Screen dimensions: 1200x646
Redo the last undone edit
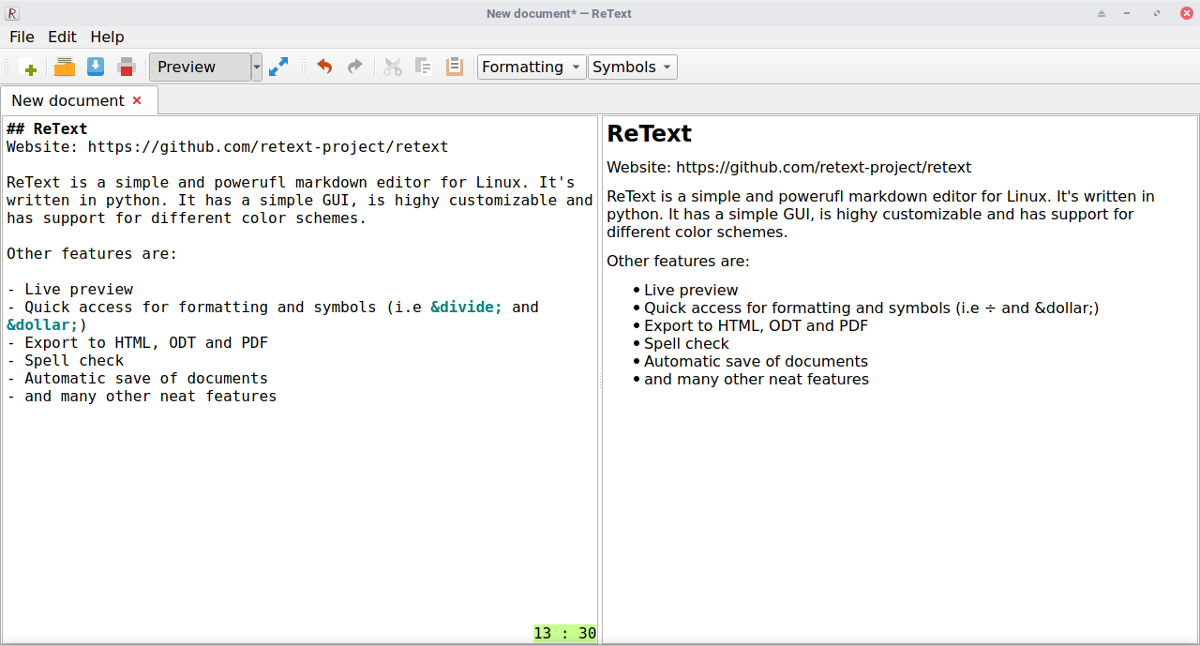[x=355, y=67]
